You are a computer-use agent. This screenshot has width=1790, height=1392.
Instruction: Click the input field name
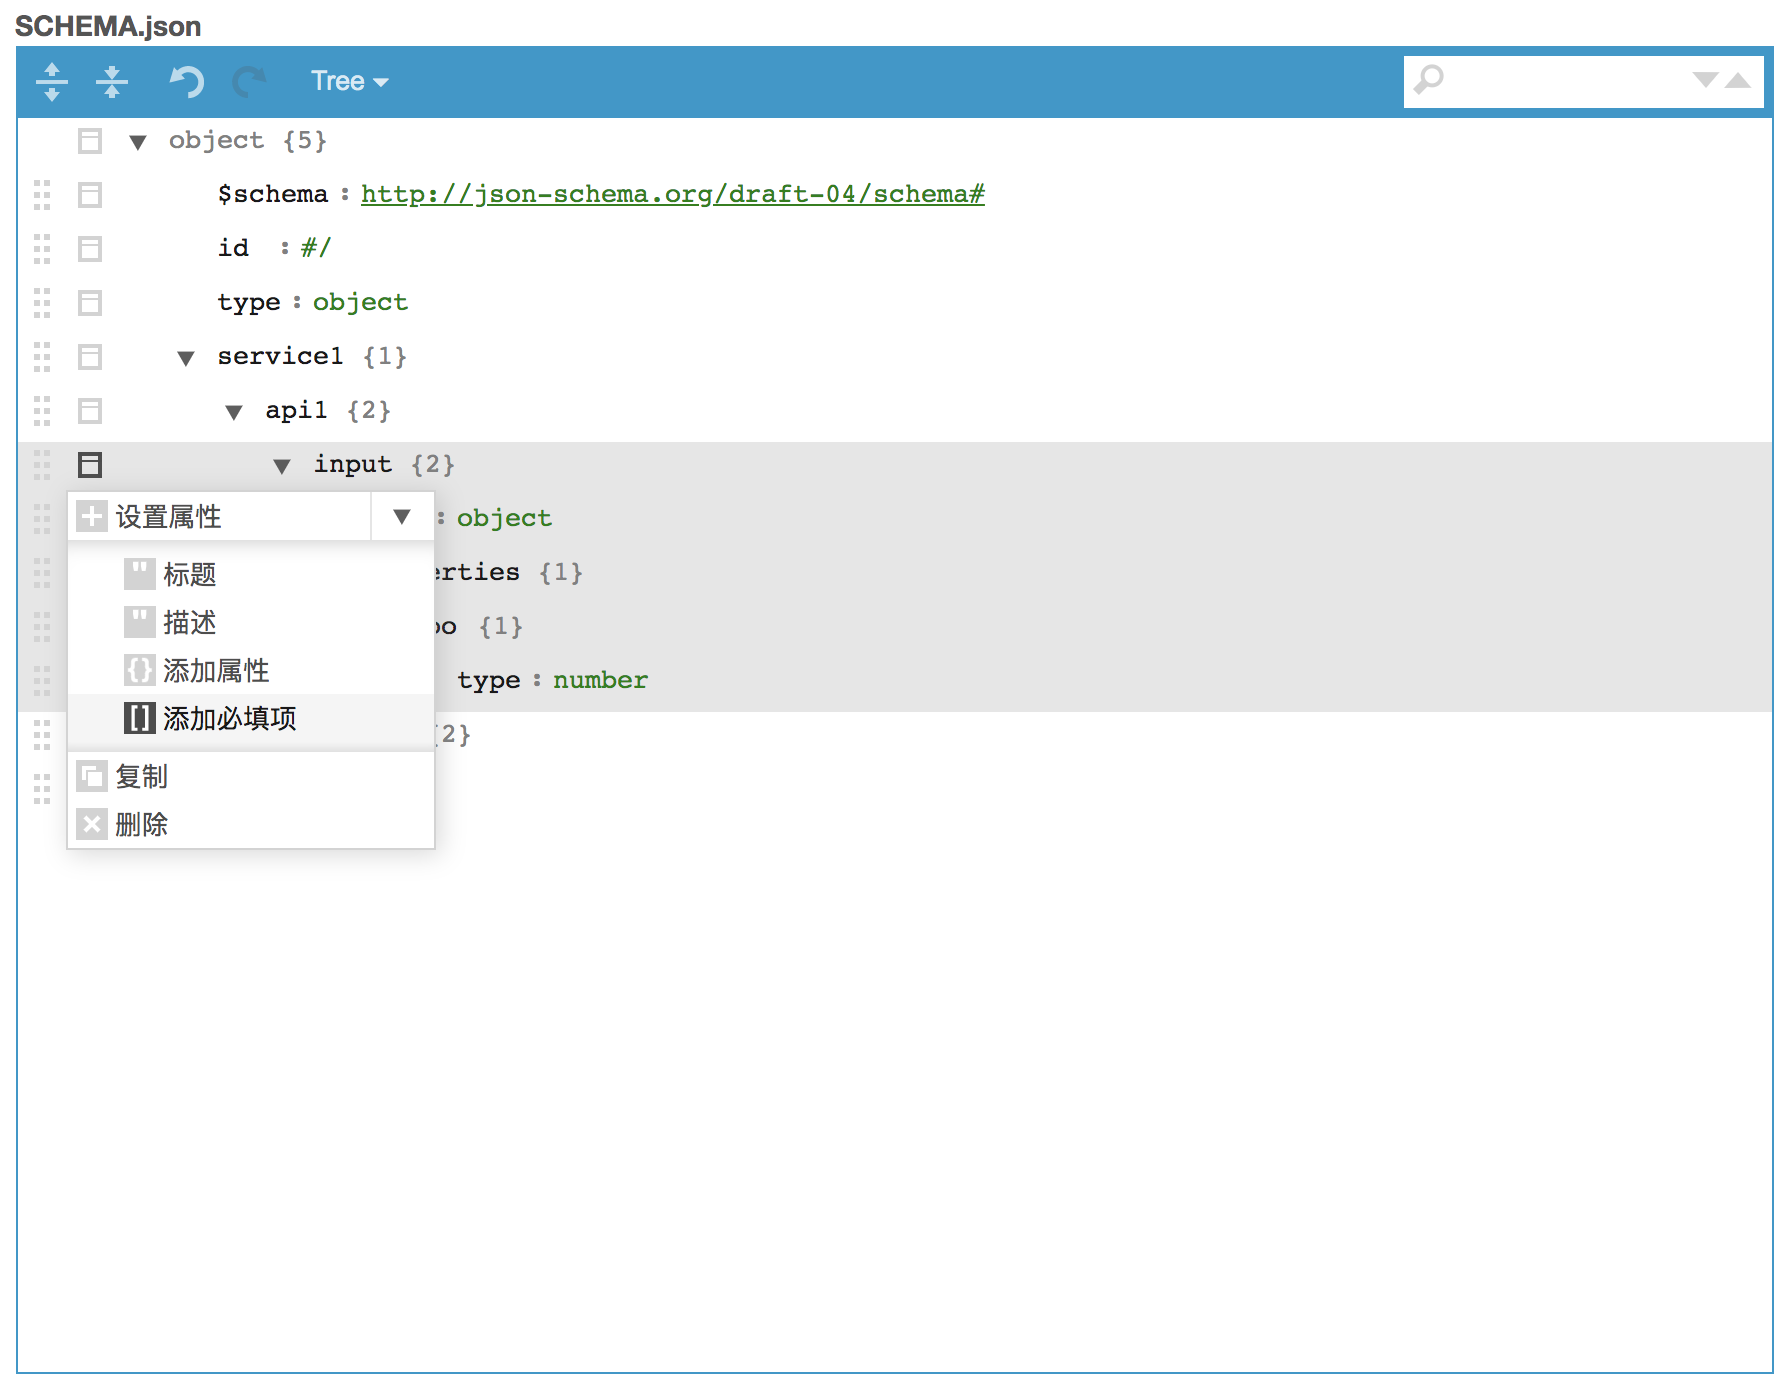(x=352, y=464)
